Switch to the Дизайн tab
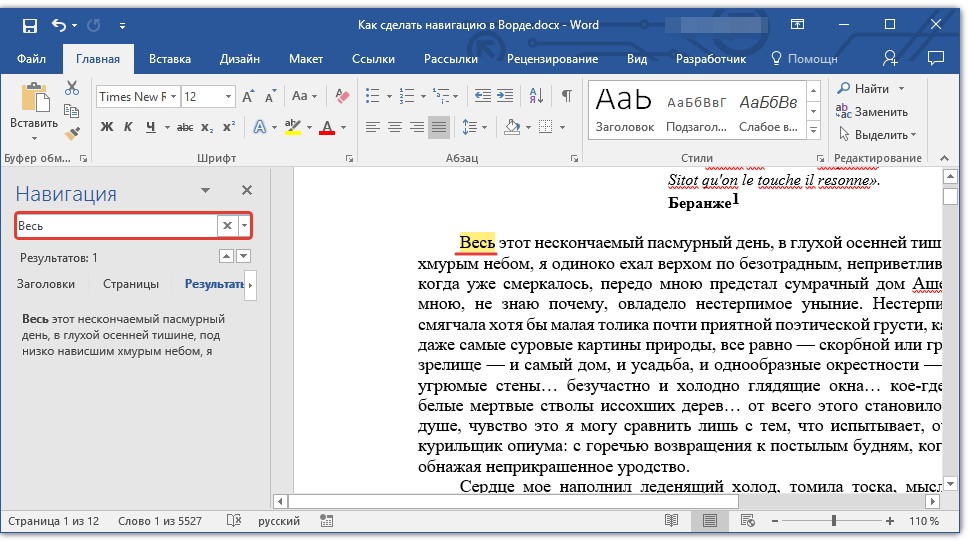This screenshot has width=968, height=541. pyautogui.click(x=240, y=59)
